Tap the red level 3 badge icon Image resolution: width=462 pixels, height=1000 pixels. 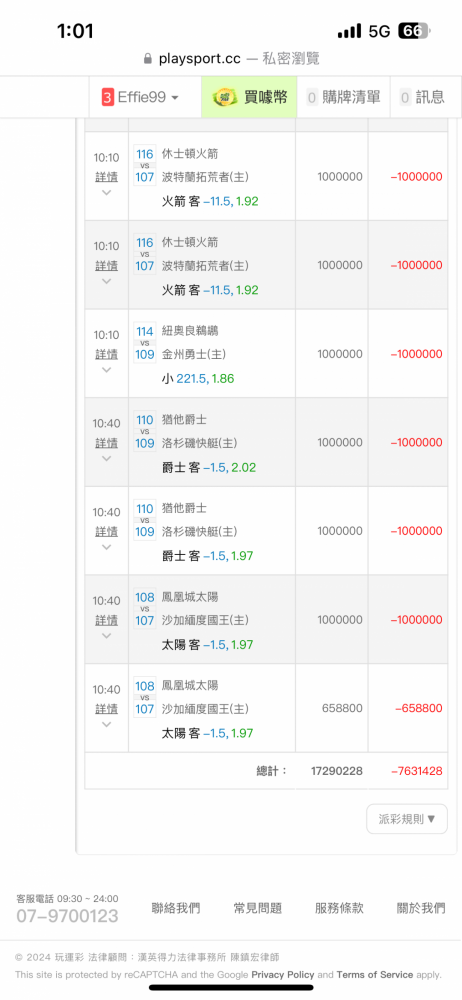pyautogui.click(x=108, y=97)
